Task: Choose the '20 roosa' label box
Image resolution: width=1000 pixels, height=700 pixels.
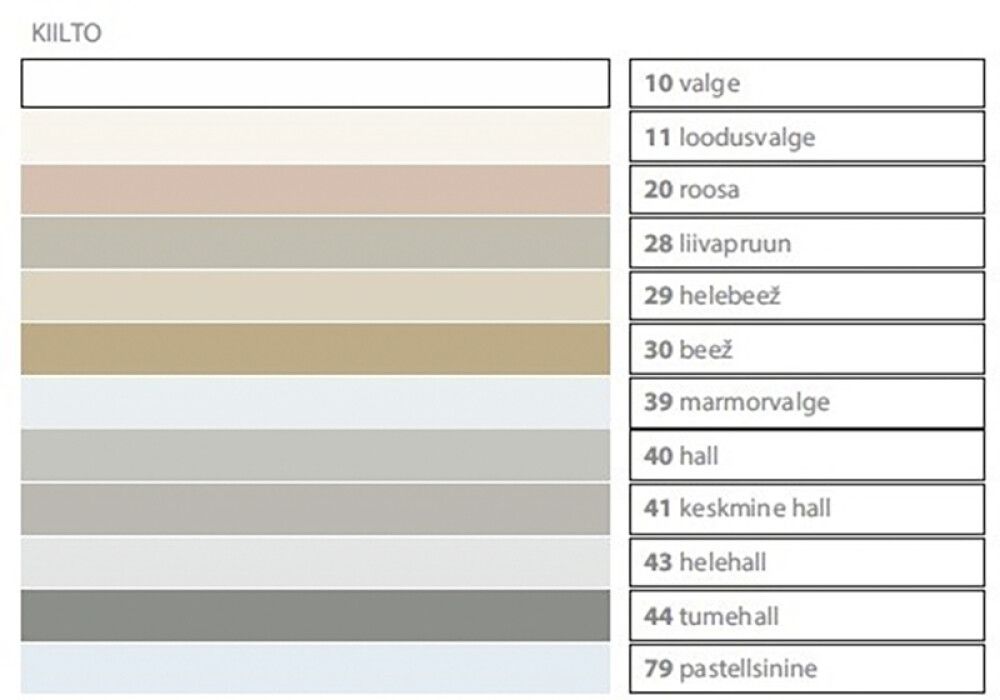Action: 806,189
